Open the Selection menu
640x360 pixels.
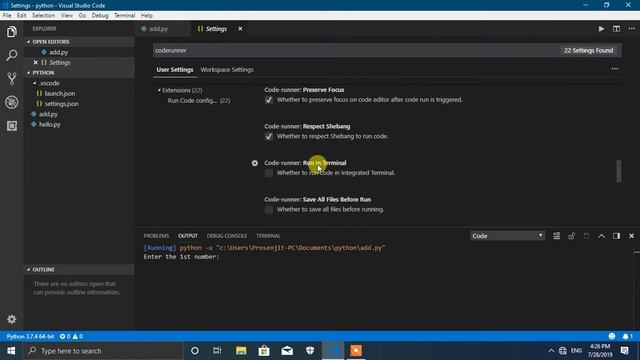point(43,16)
